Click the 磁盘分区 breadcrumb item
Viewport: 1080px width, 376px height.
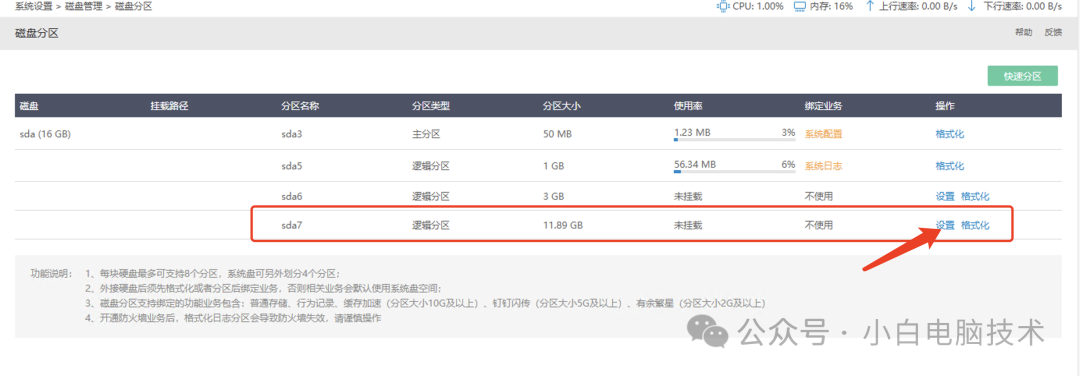[x=134, y=6]
